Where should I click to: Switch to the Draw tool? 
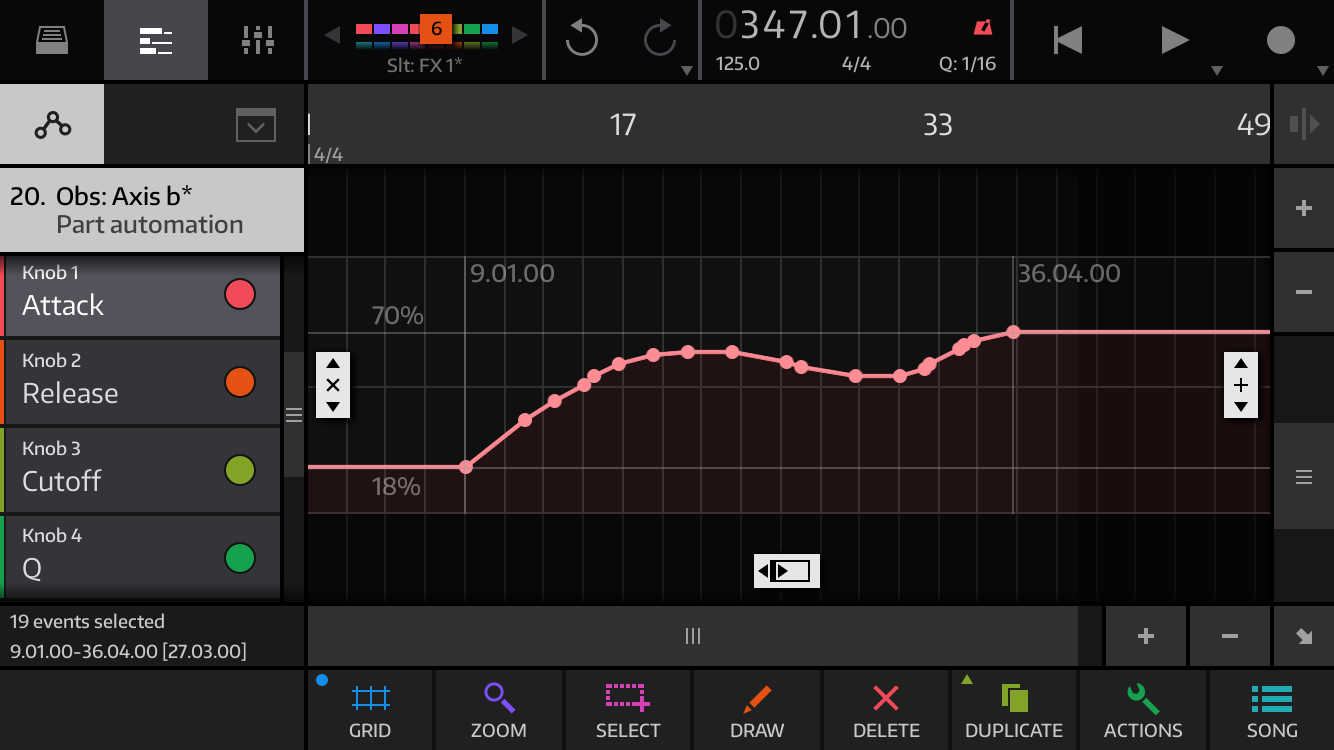click(756, 710)
